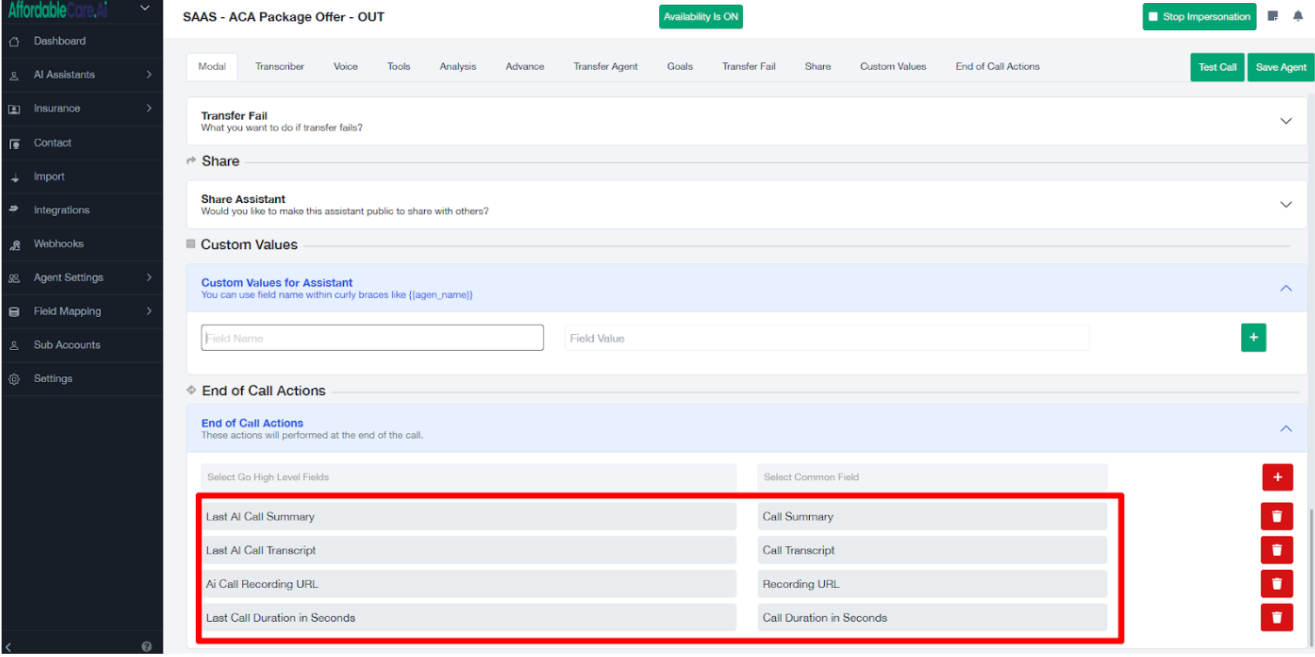This screenshot has height=657, width=1315.
Task: Add custom value with green plus button
Action: (x=1253, y=338)
